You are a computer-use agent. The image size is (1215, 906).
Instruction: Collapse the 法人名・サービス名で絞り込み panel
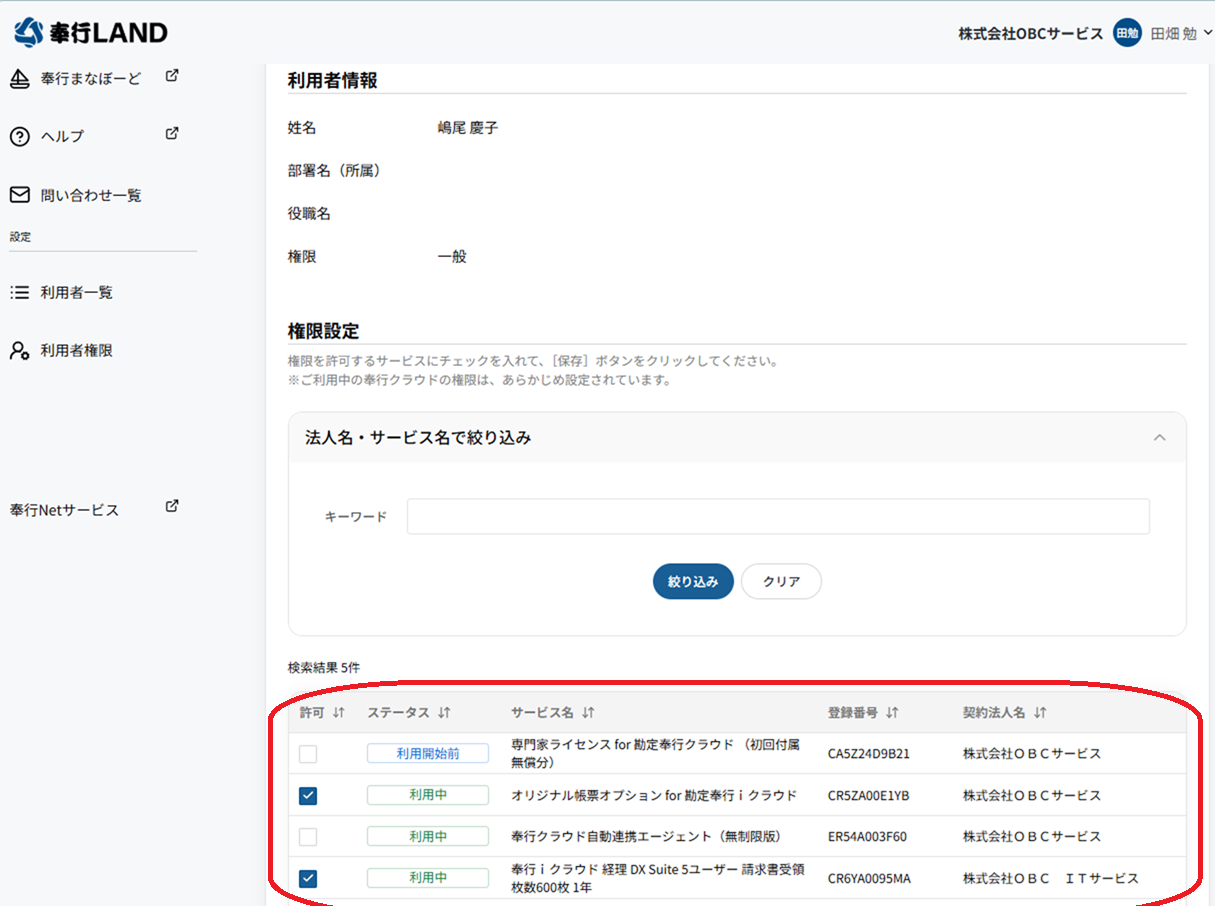pos(1160,438)
